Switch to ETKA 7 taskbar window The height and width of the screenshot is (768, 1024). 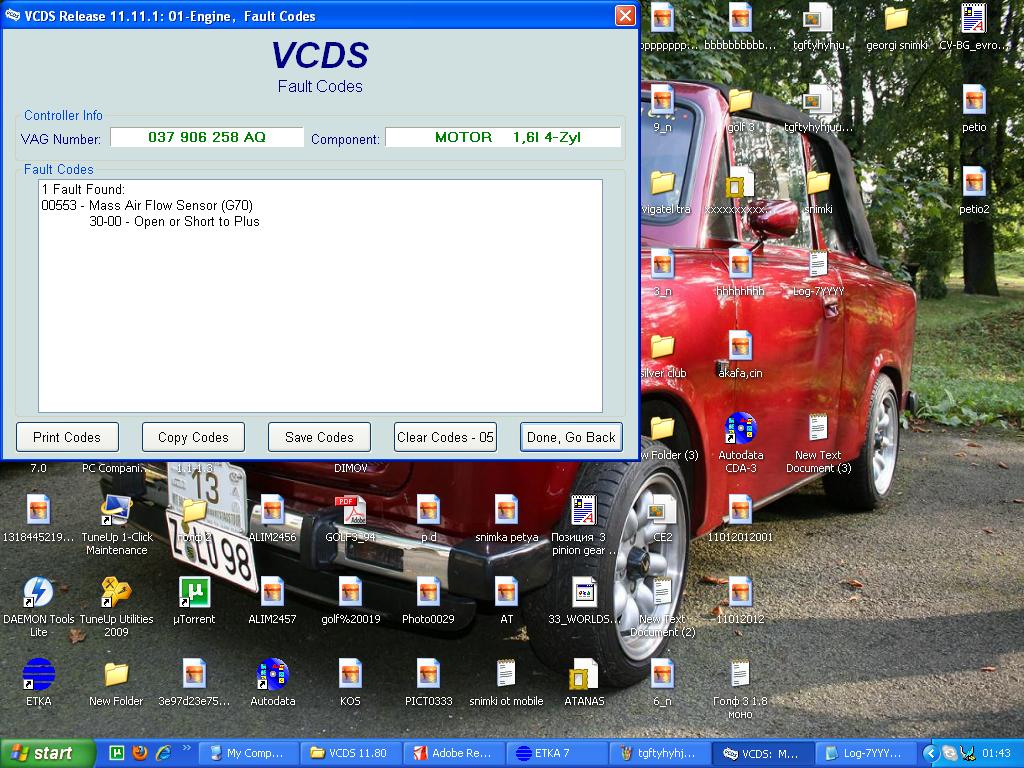click(555, 753)
